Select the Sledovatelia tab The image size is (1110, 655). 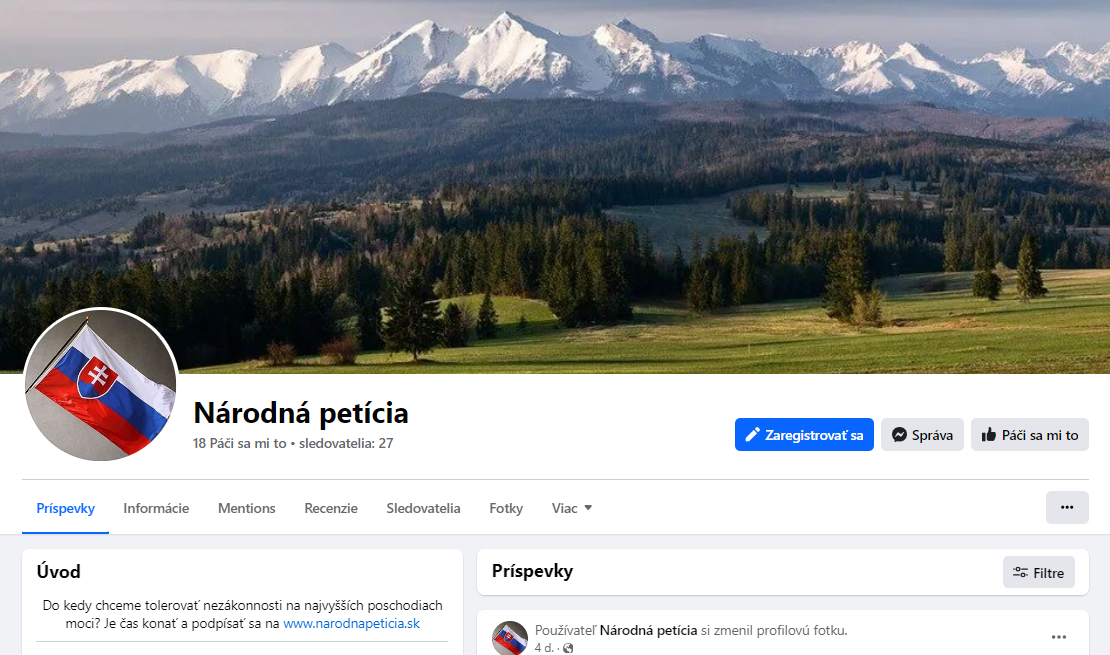point(423,508)
